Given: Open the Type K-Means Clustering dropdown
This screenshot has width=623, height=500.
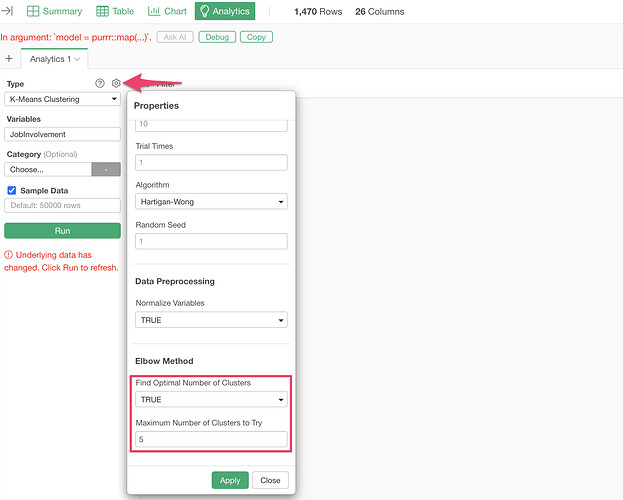Looking at the screenshot, I should click(63, 99).
